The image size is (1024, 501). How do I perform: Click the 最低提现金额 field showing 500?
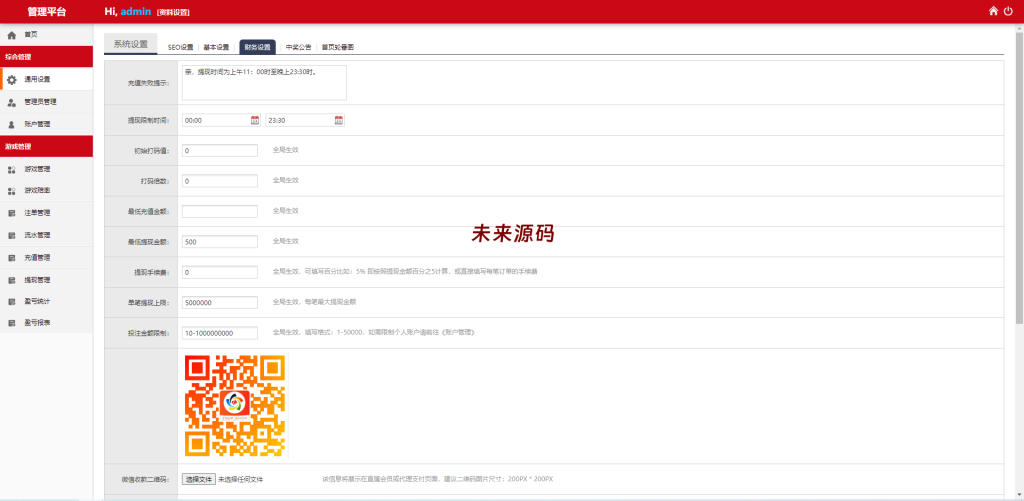point(219,242)
